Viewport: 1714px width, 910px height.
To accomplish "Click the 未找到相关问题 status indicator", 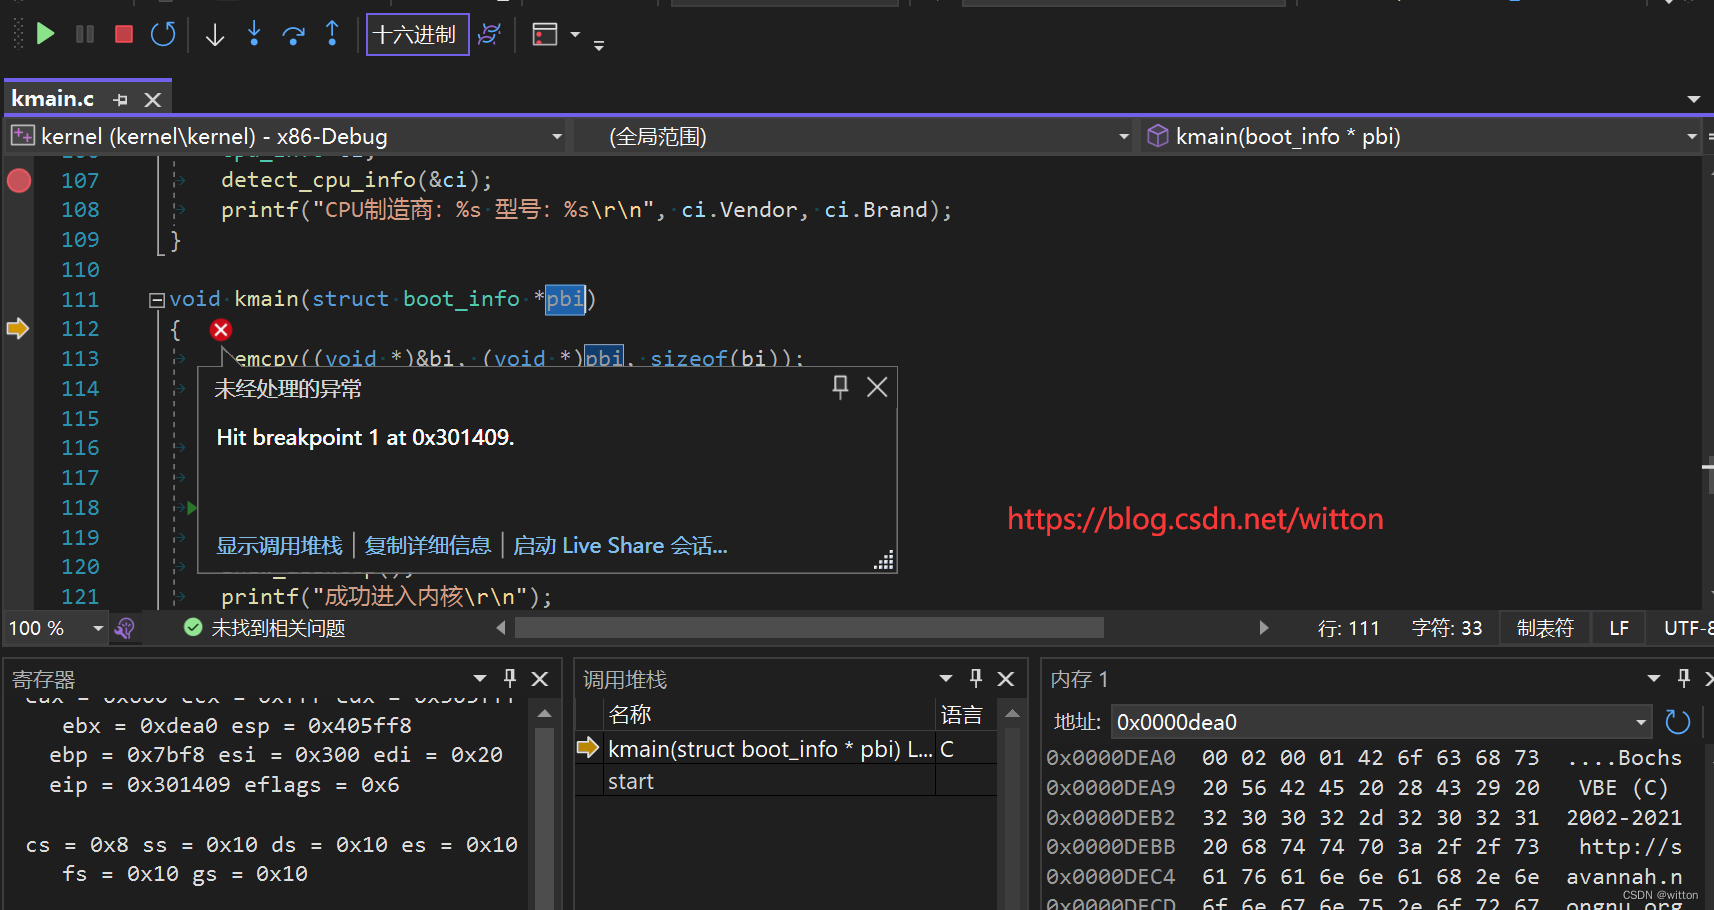I will pyautogui.click(x=265, y=628).
